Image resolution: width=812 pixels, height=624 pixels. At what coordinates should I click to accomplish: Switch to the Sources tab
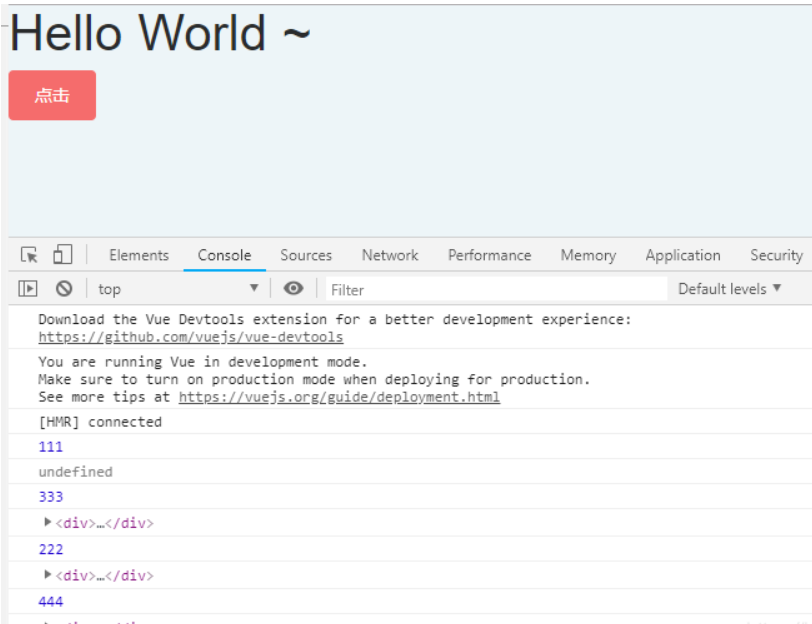click(x=306, y=255)
